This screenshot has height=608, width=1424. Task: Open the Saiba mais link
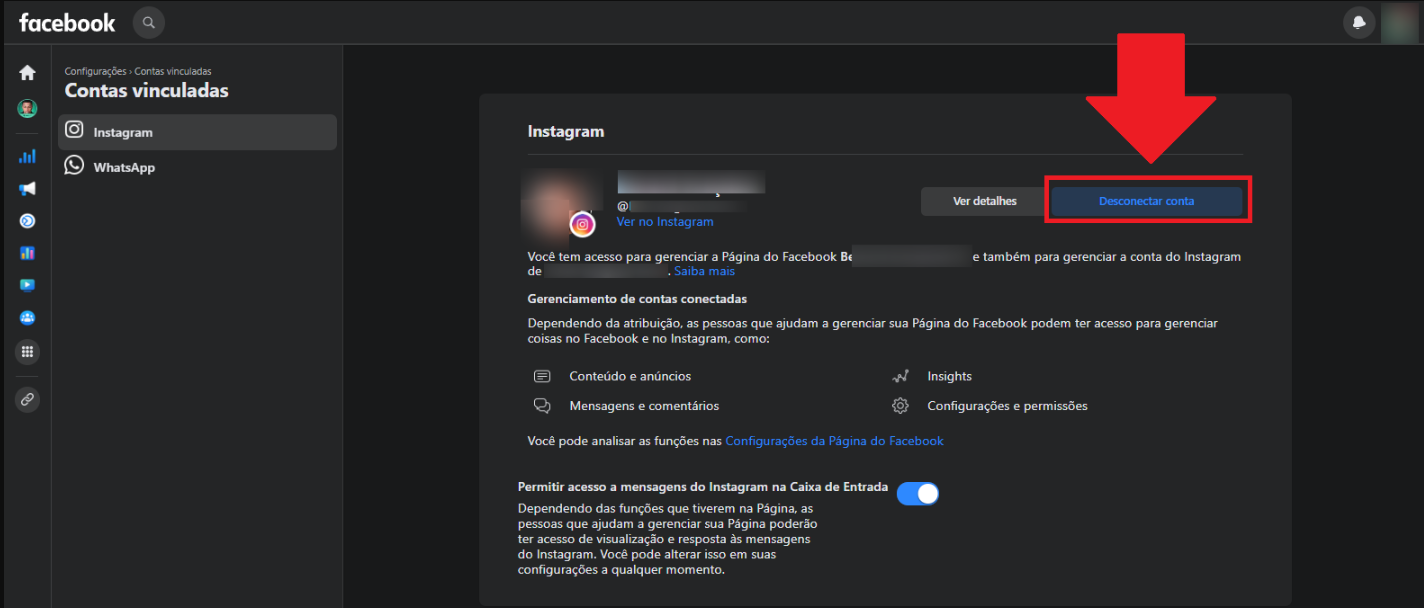point(704,271)
